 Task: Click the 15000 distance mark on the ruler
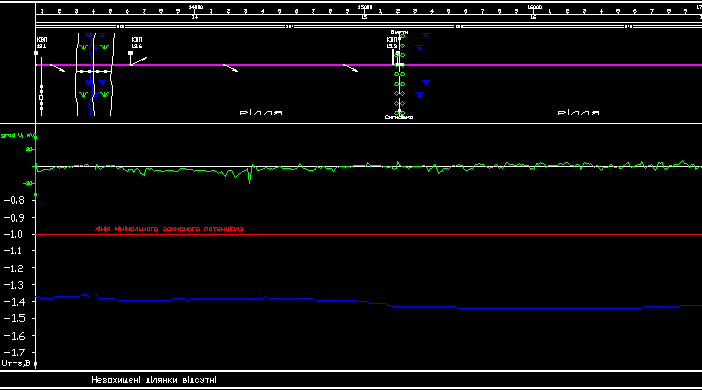[365, 7]
